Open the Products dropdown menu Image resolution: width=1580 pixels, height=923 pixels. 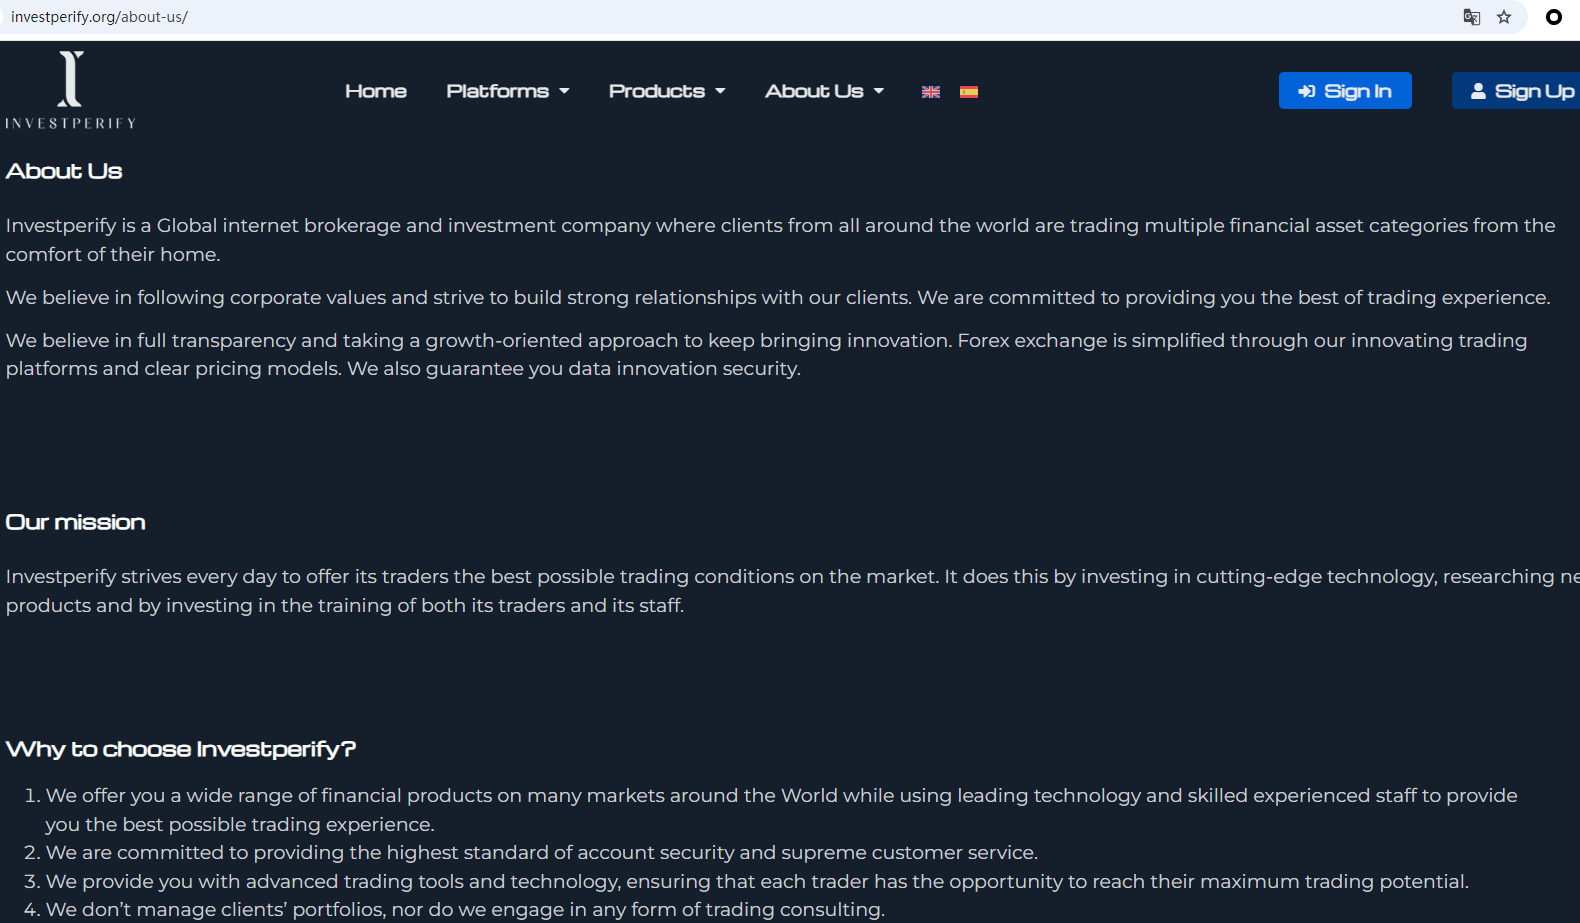click(x=667, y=91)
